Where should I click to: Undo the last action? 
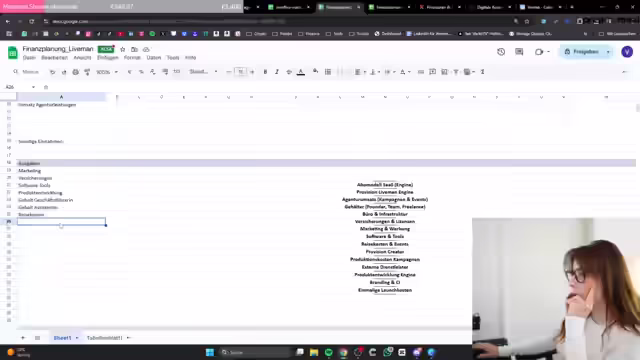click(x=53, y=72)
